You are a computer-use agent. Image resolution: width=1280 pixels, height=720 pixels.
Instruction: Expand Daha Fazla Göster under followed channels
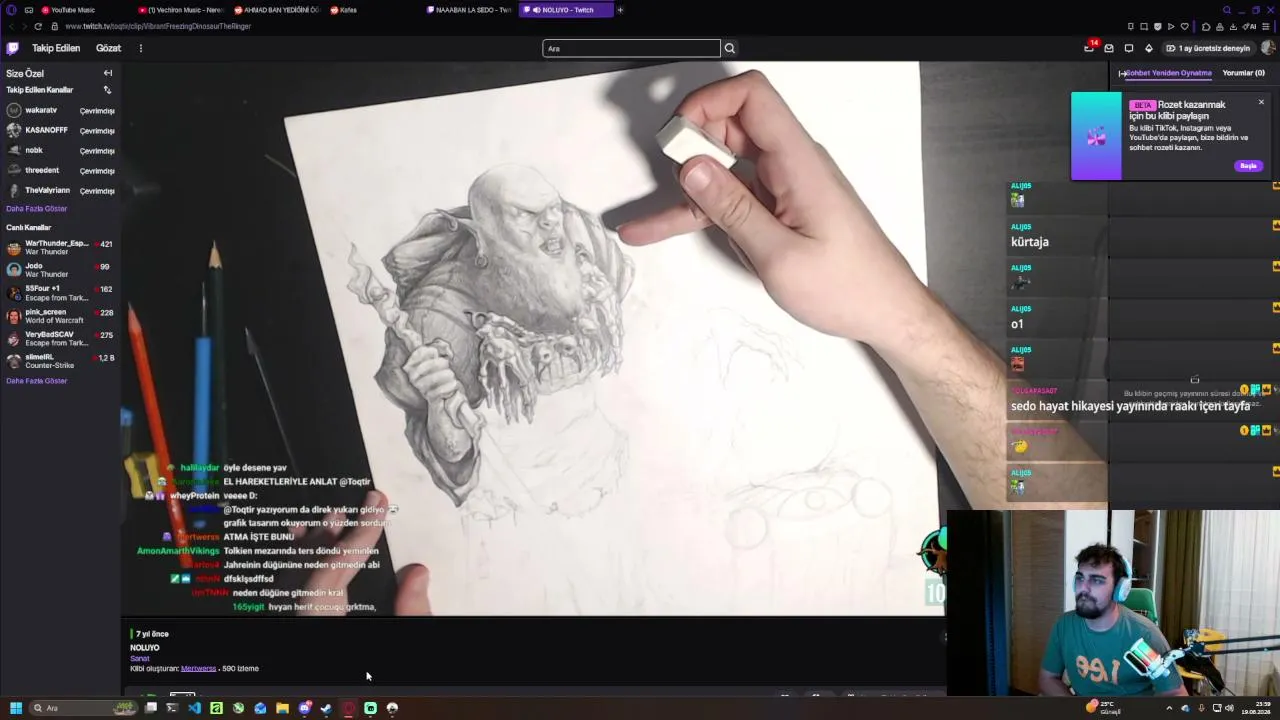37,209
